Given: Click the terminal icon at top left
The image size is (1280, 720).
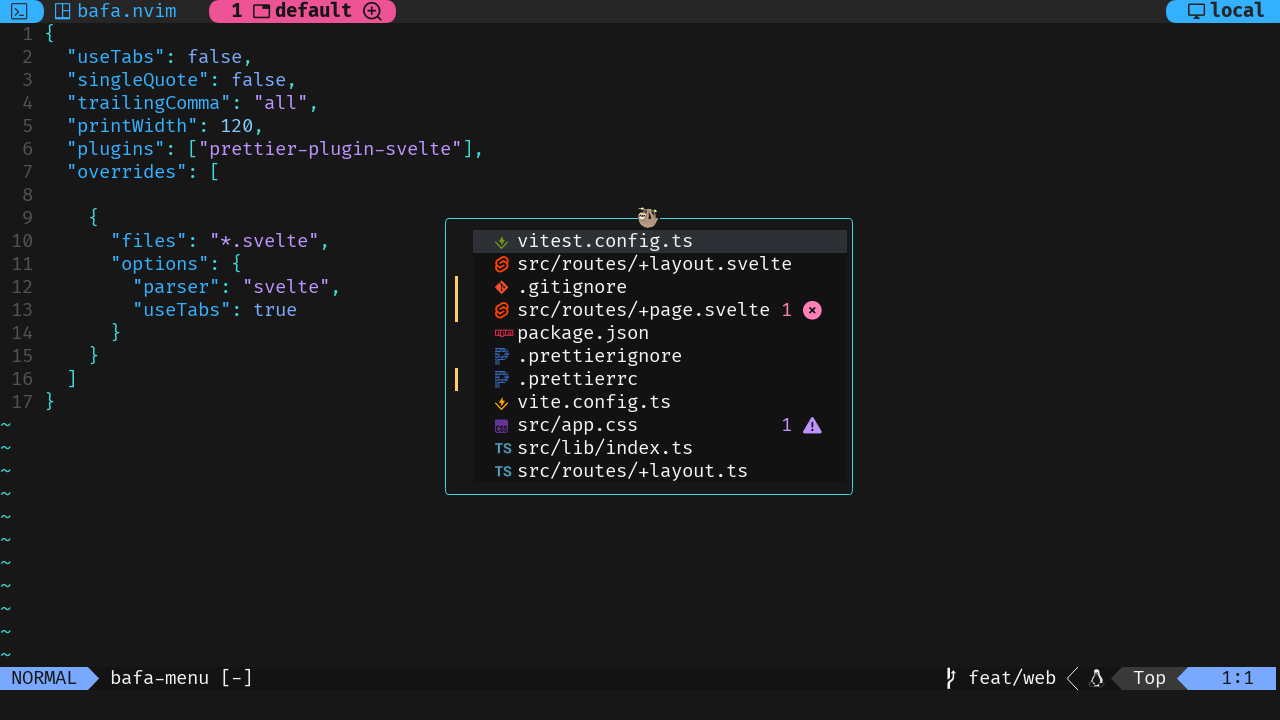Looking at the screenshot, I should coord(20,11).
